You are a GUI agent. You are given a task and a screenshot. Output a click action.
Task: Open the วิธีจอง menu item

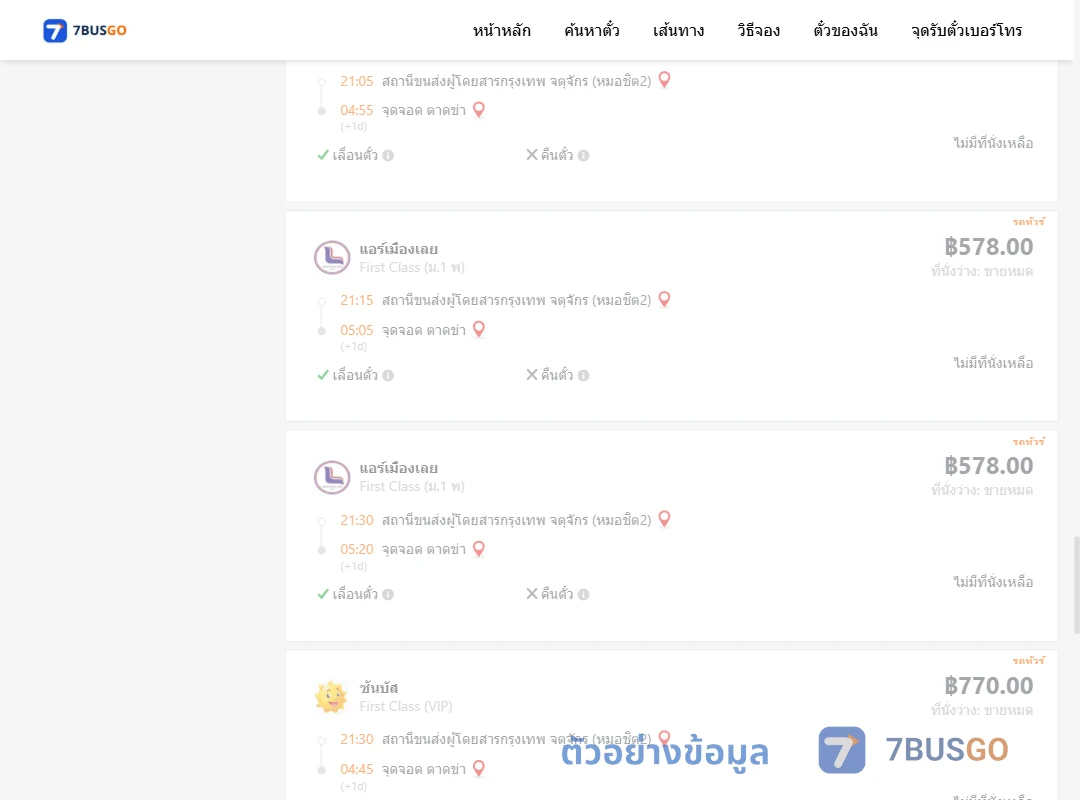point(758,30)
